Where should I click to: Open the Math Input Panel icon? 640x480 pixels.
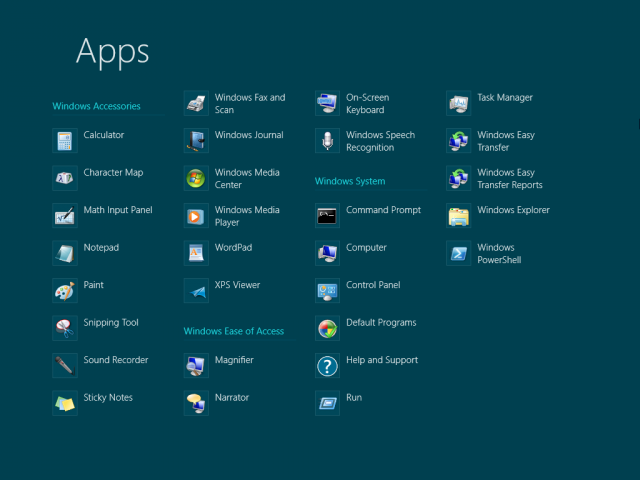click(65, 216)
